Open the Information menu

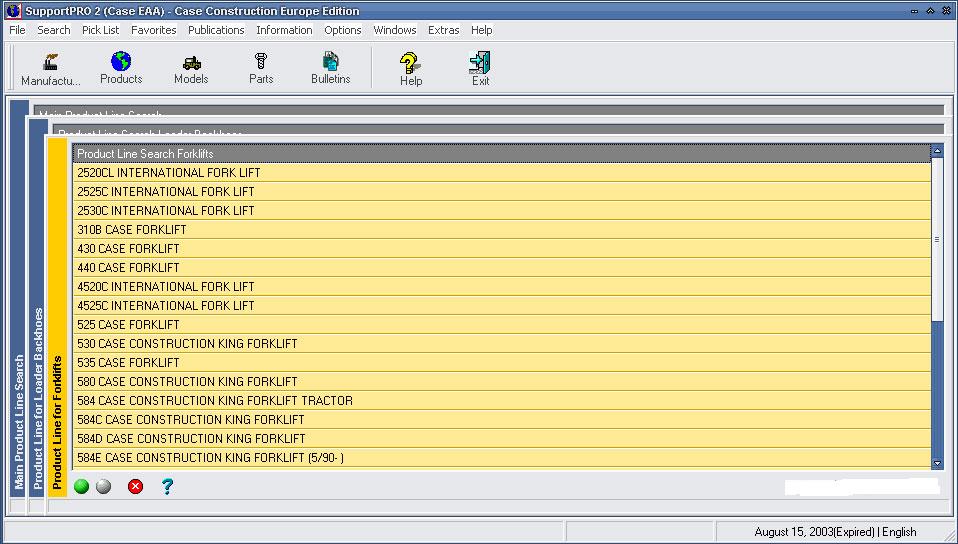pos(284,30)
